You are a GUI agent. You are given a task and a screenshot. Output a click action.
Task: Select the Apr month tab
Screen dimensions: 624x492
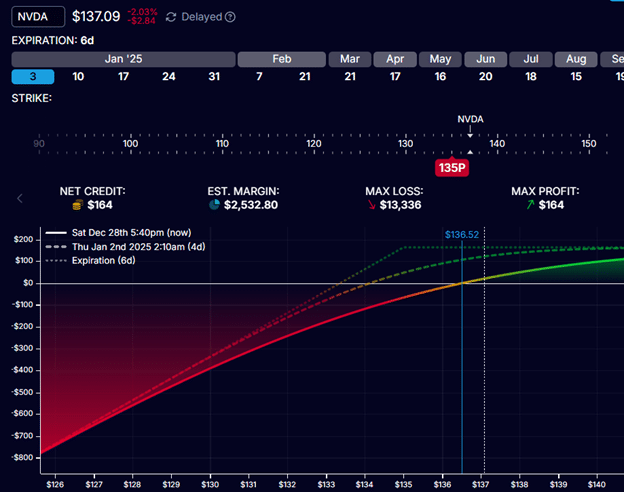[395, 59]
